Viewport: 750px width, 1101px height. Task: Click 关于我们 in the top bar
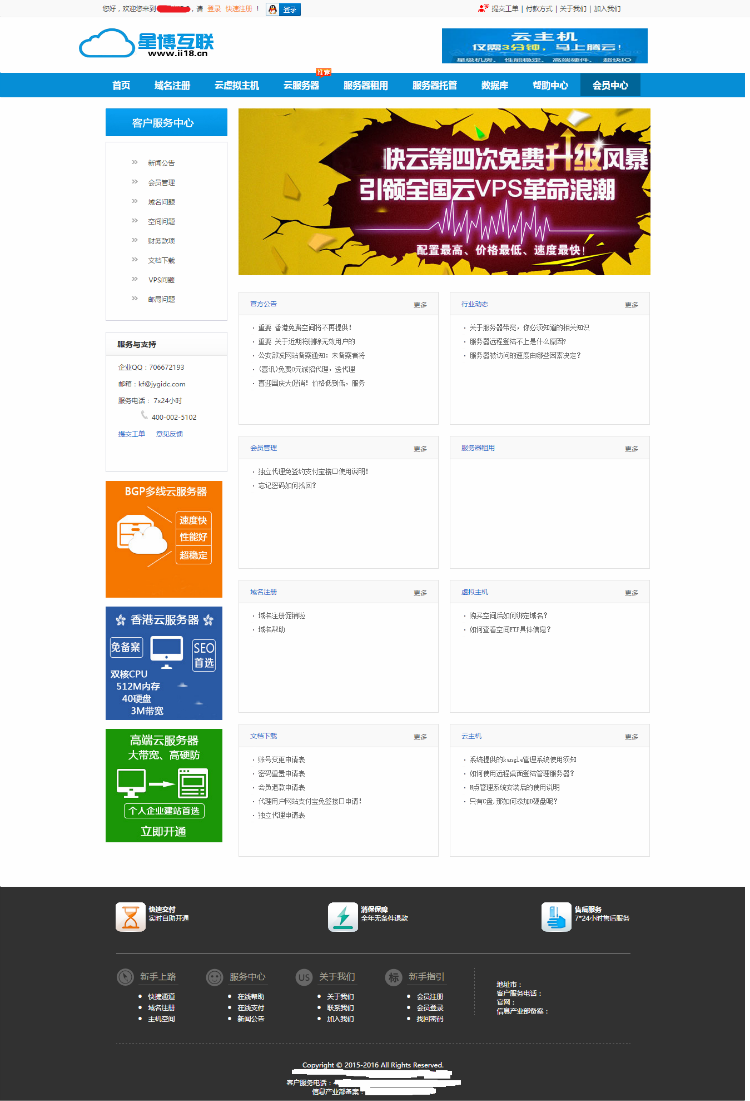point(573,9)
